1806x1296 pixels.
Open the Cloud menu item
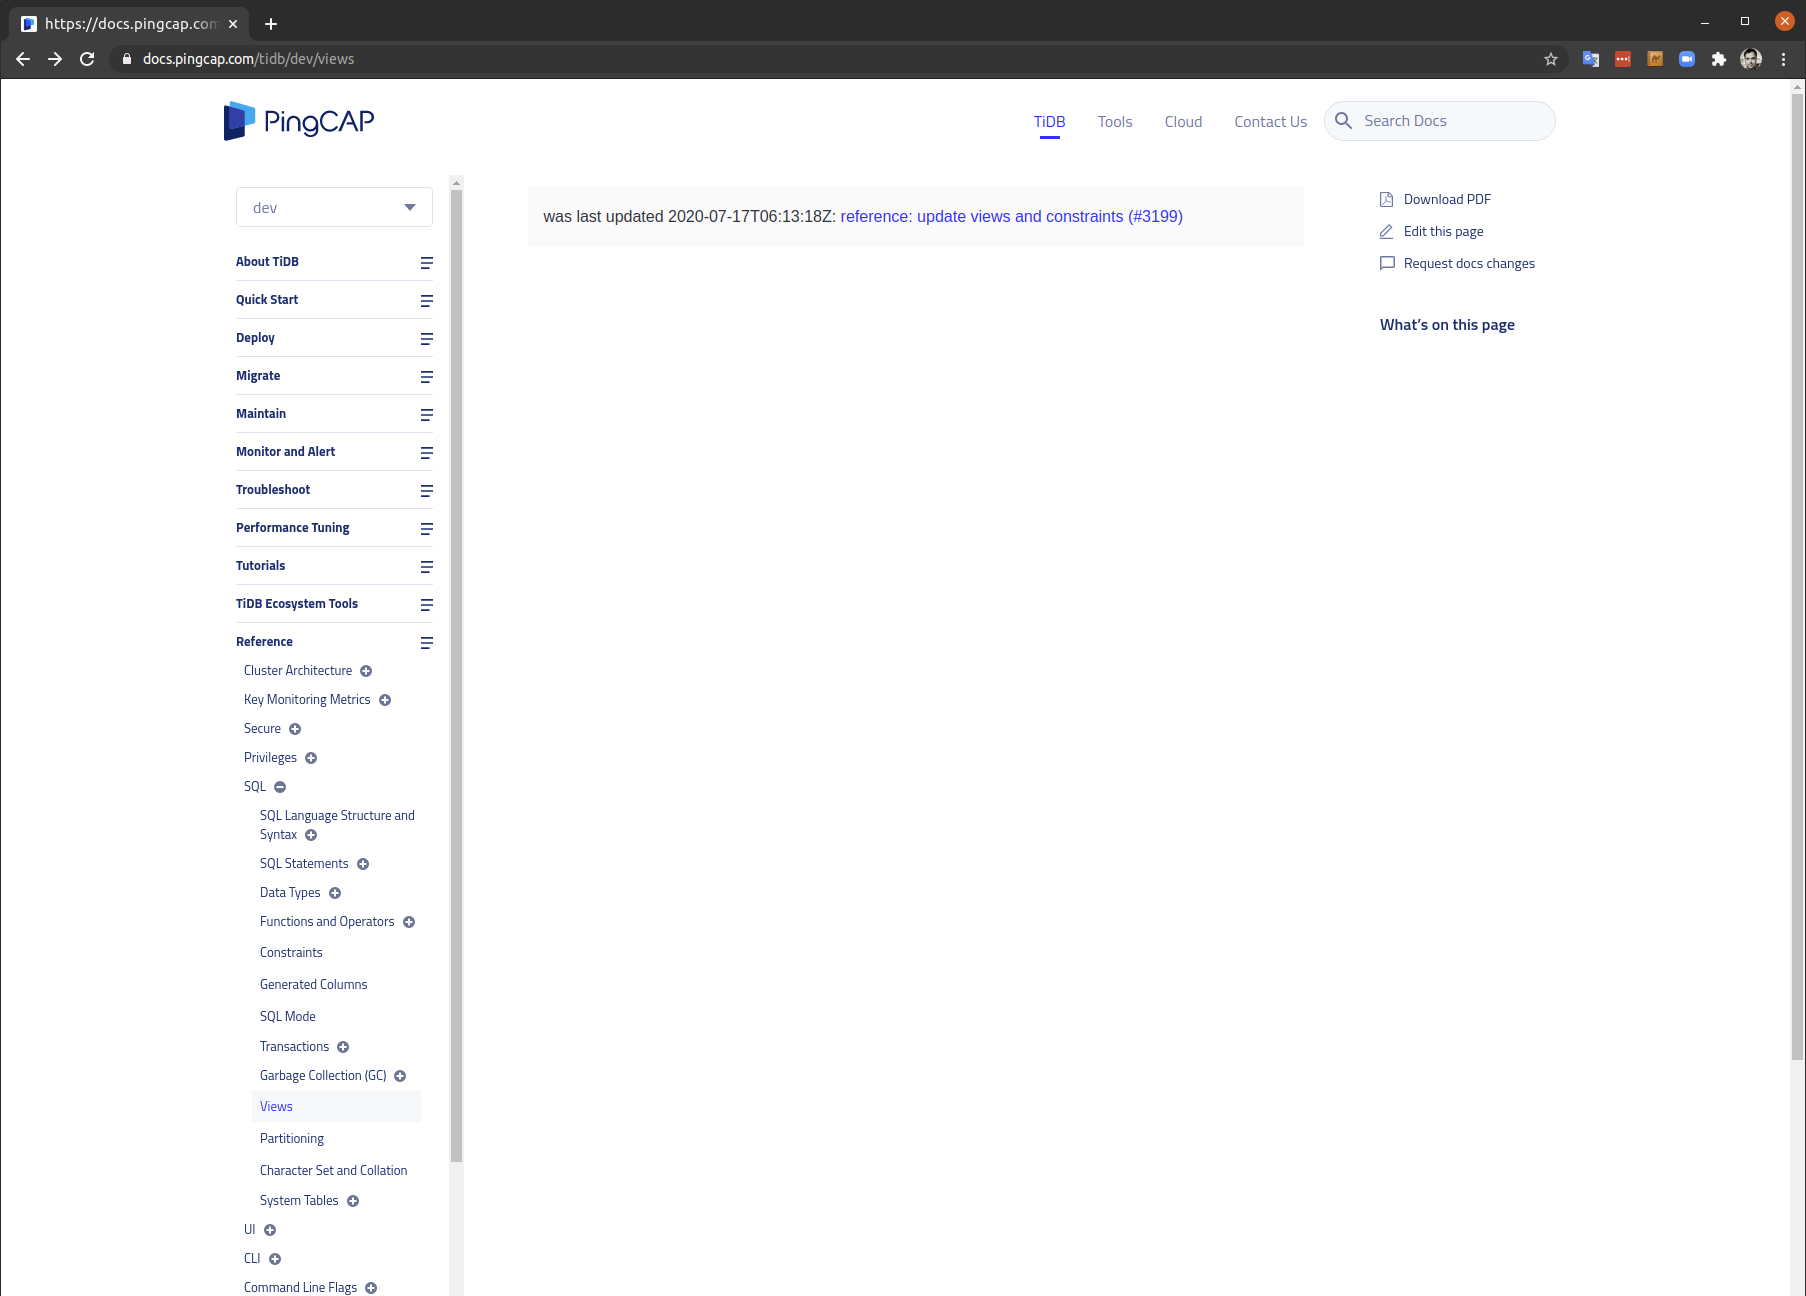(x=1183, y=121)
